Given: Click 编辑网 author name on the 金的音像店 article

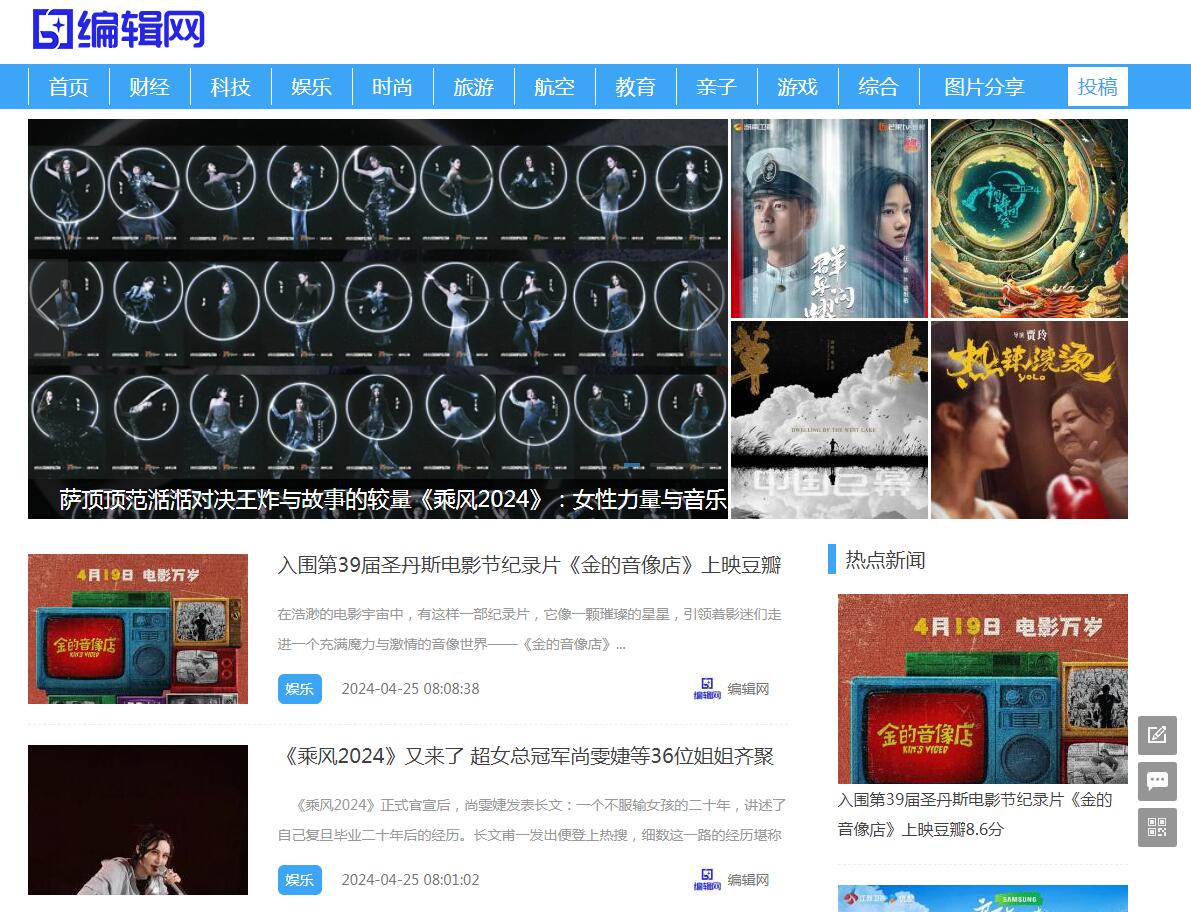Looking at the screenshot, I should [748, 689].
